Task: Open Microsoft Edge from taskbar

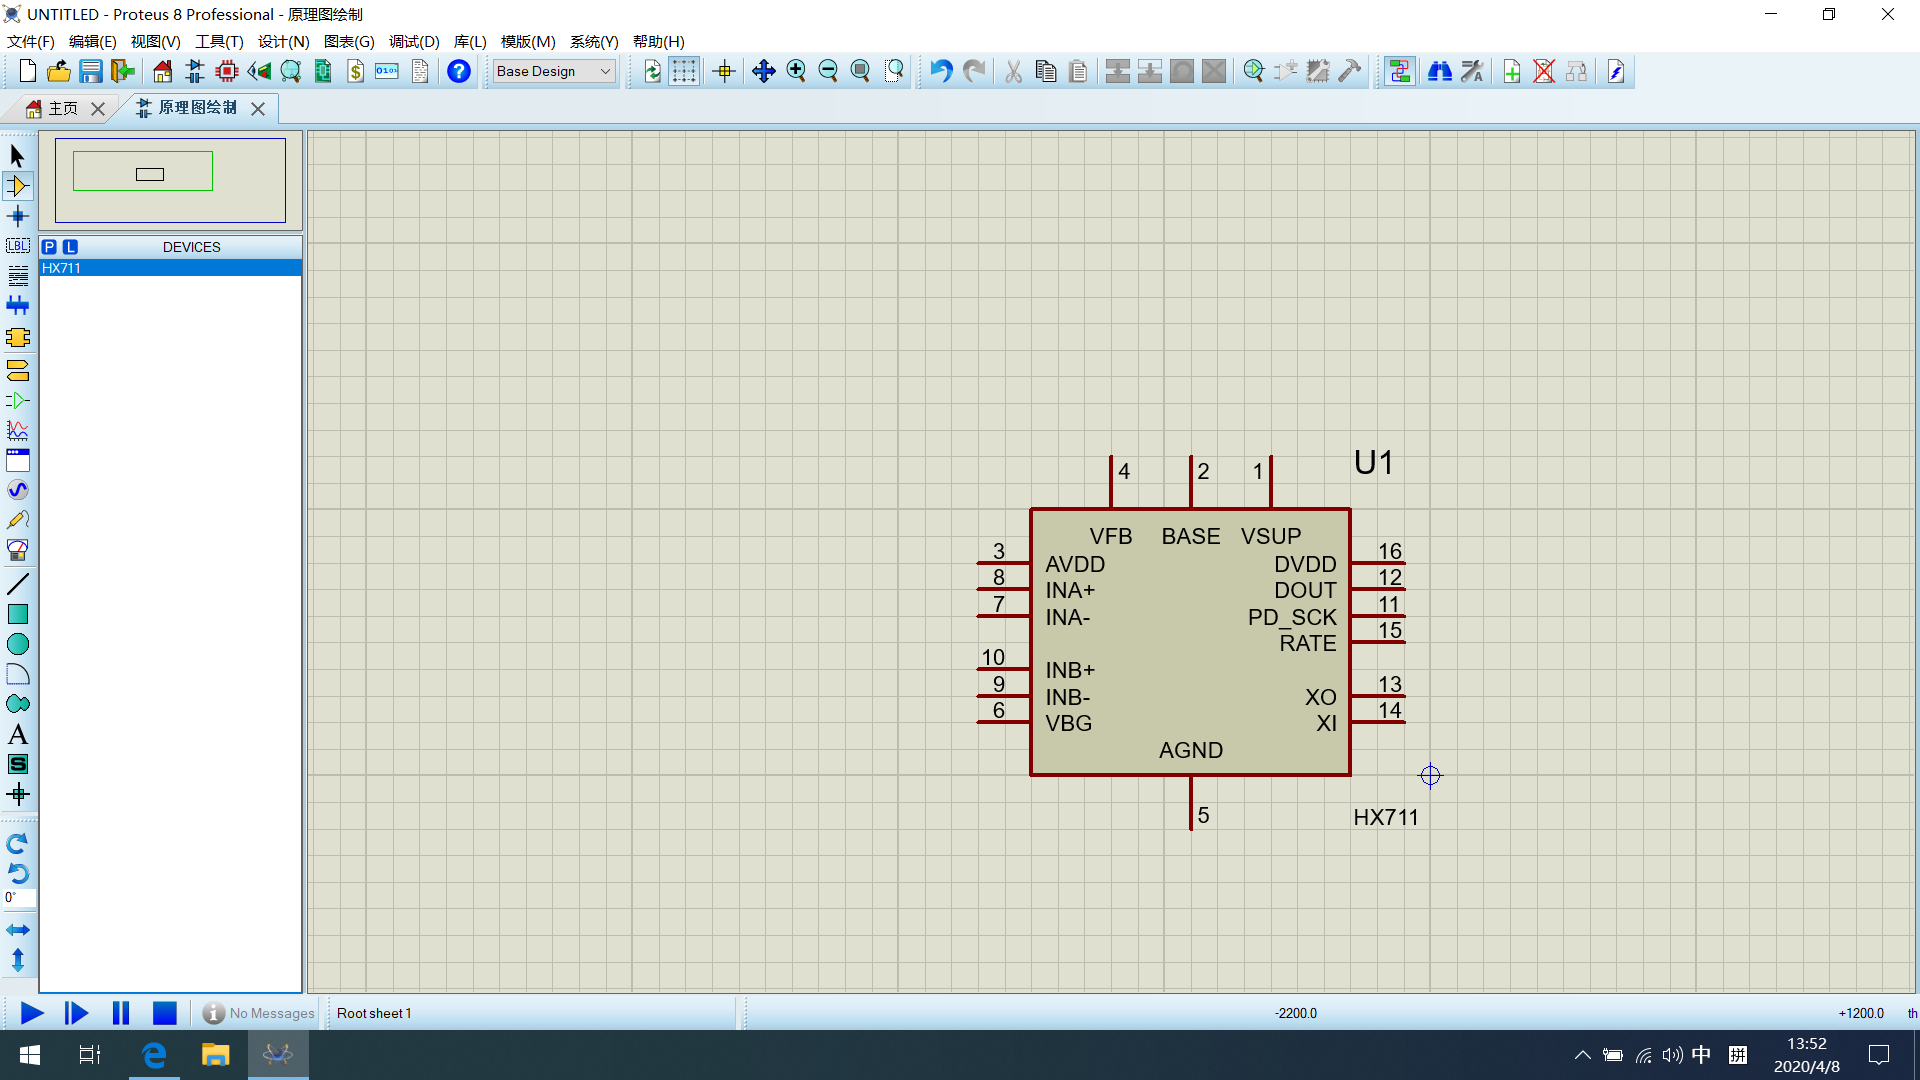Action: 154,1055
